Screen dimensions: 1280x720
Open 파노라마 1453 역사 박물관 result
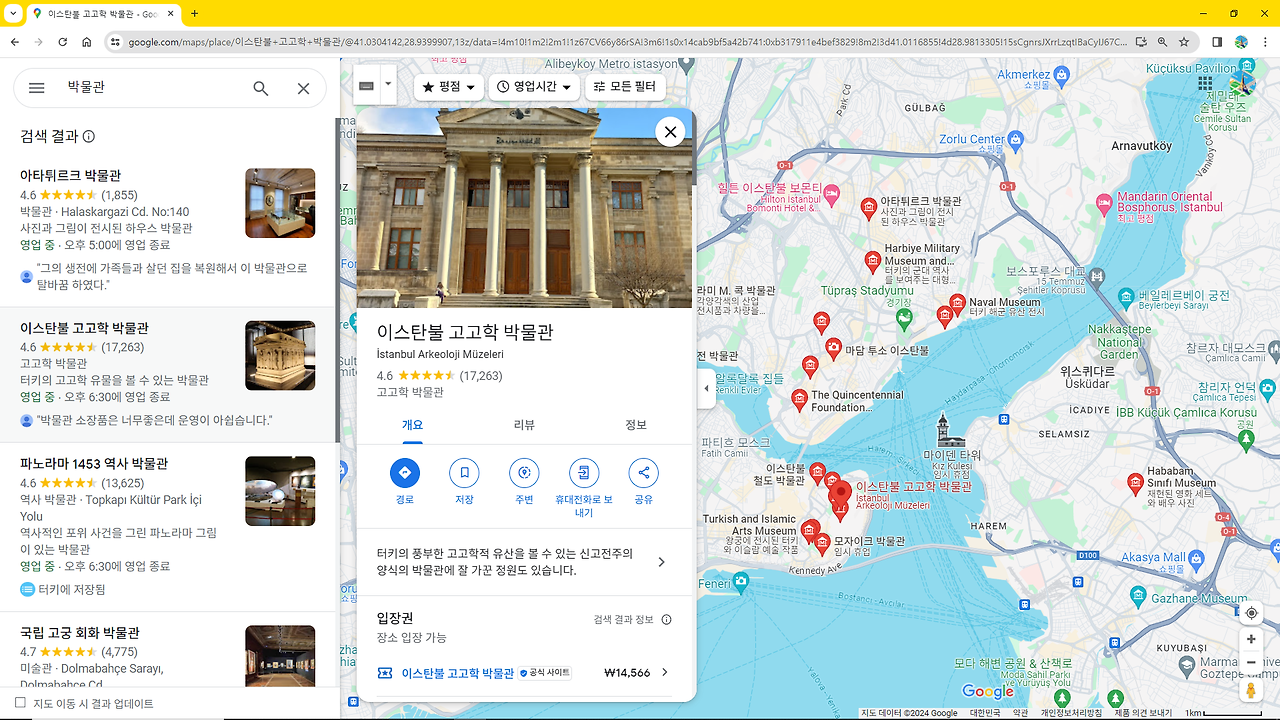[94, 464]
